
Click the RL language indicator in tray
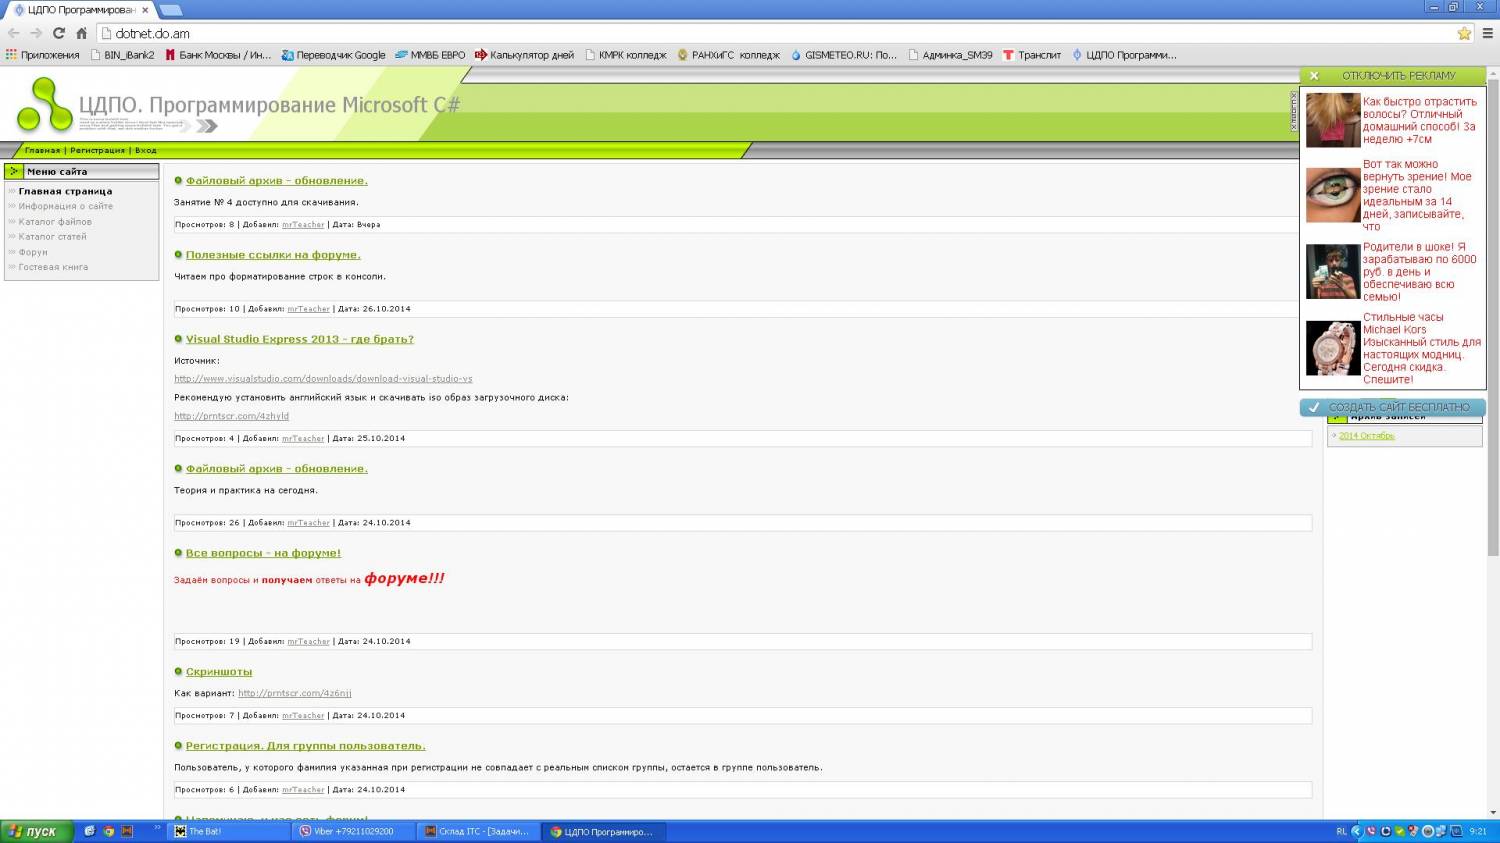click(x=1342, y=831)
